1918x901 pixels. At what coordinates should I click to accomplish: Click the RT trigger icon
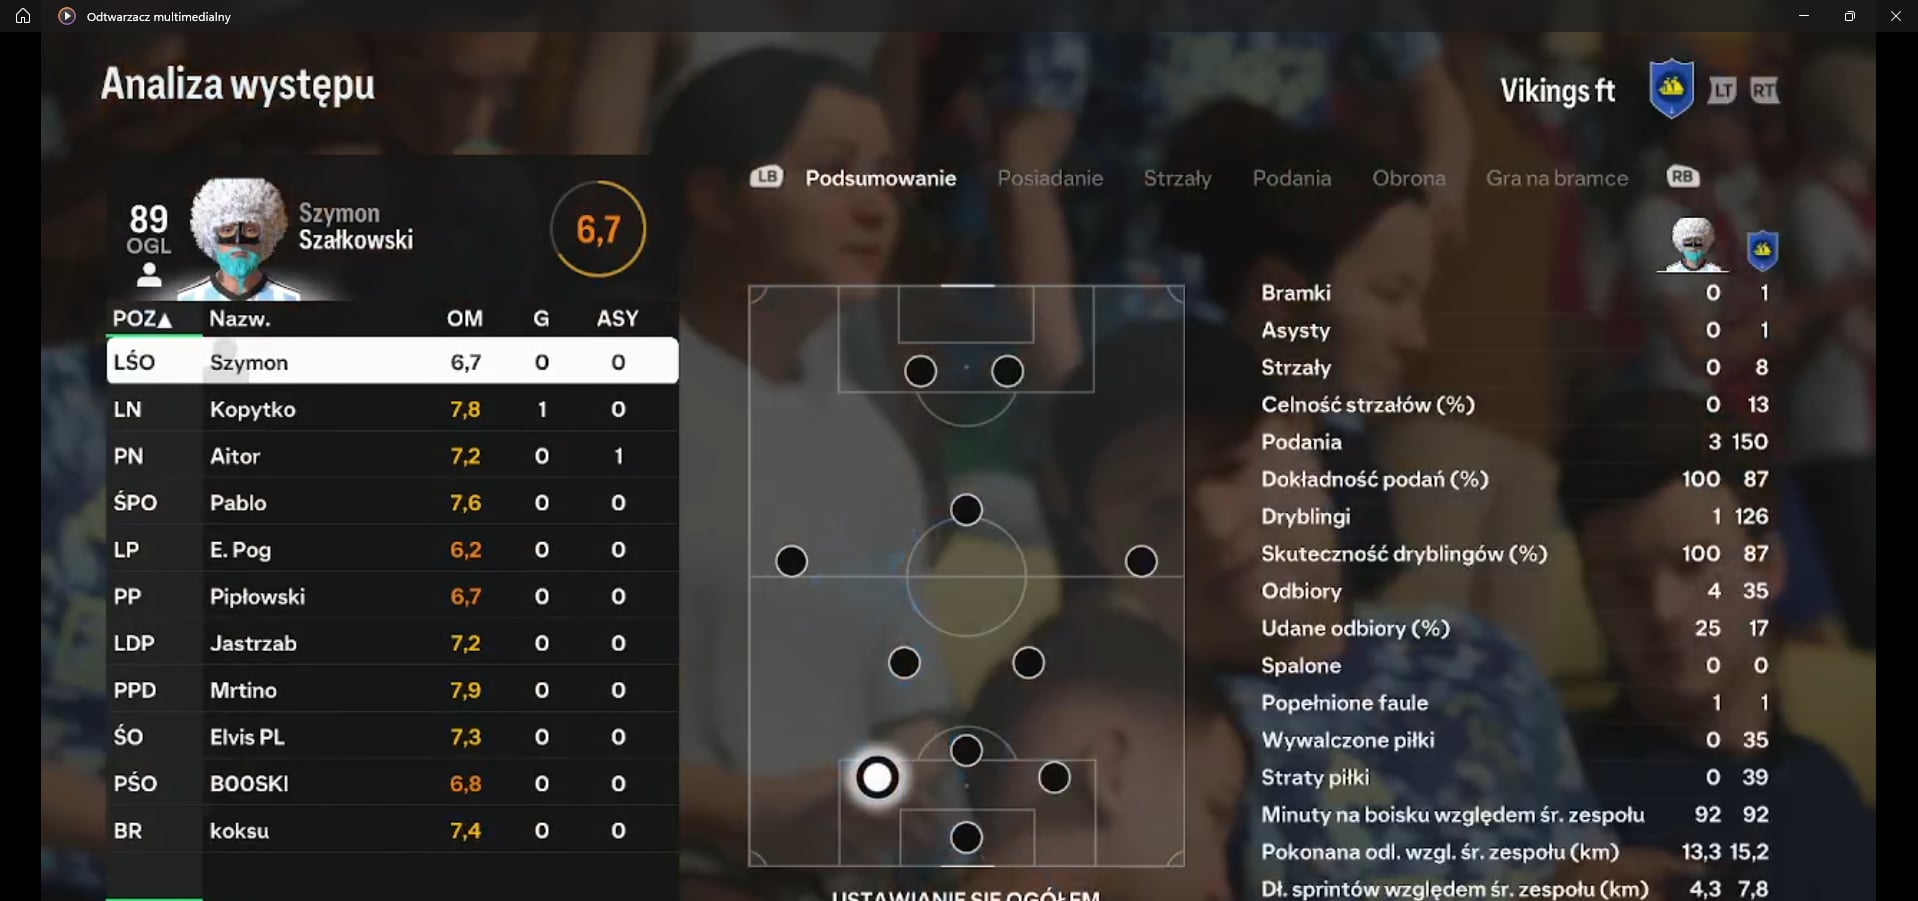click(1764, 90)
